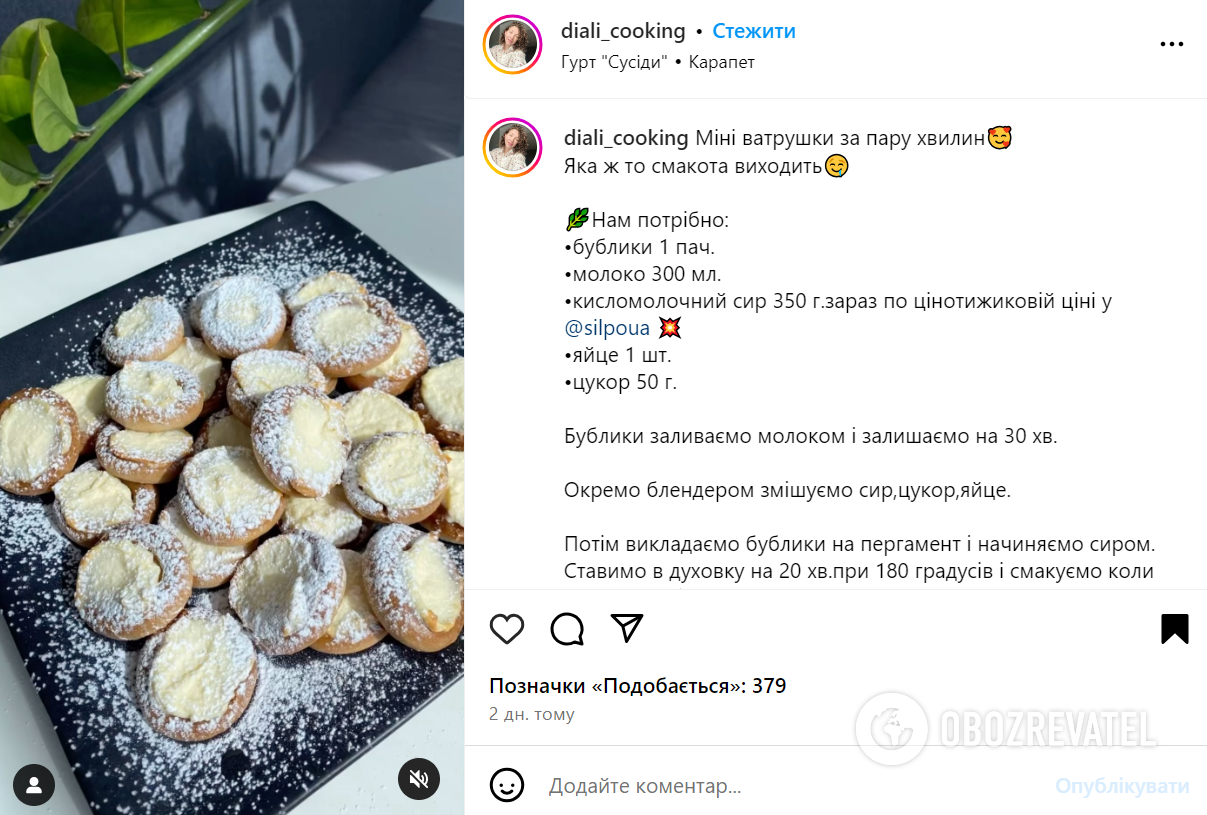Click the caption profile avatar
Viewport: 1207px width, 815px height.
(513, 149)
